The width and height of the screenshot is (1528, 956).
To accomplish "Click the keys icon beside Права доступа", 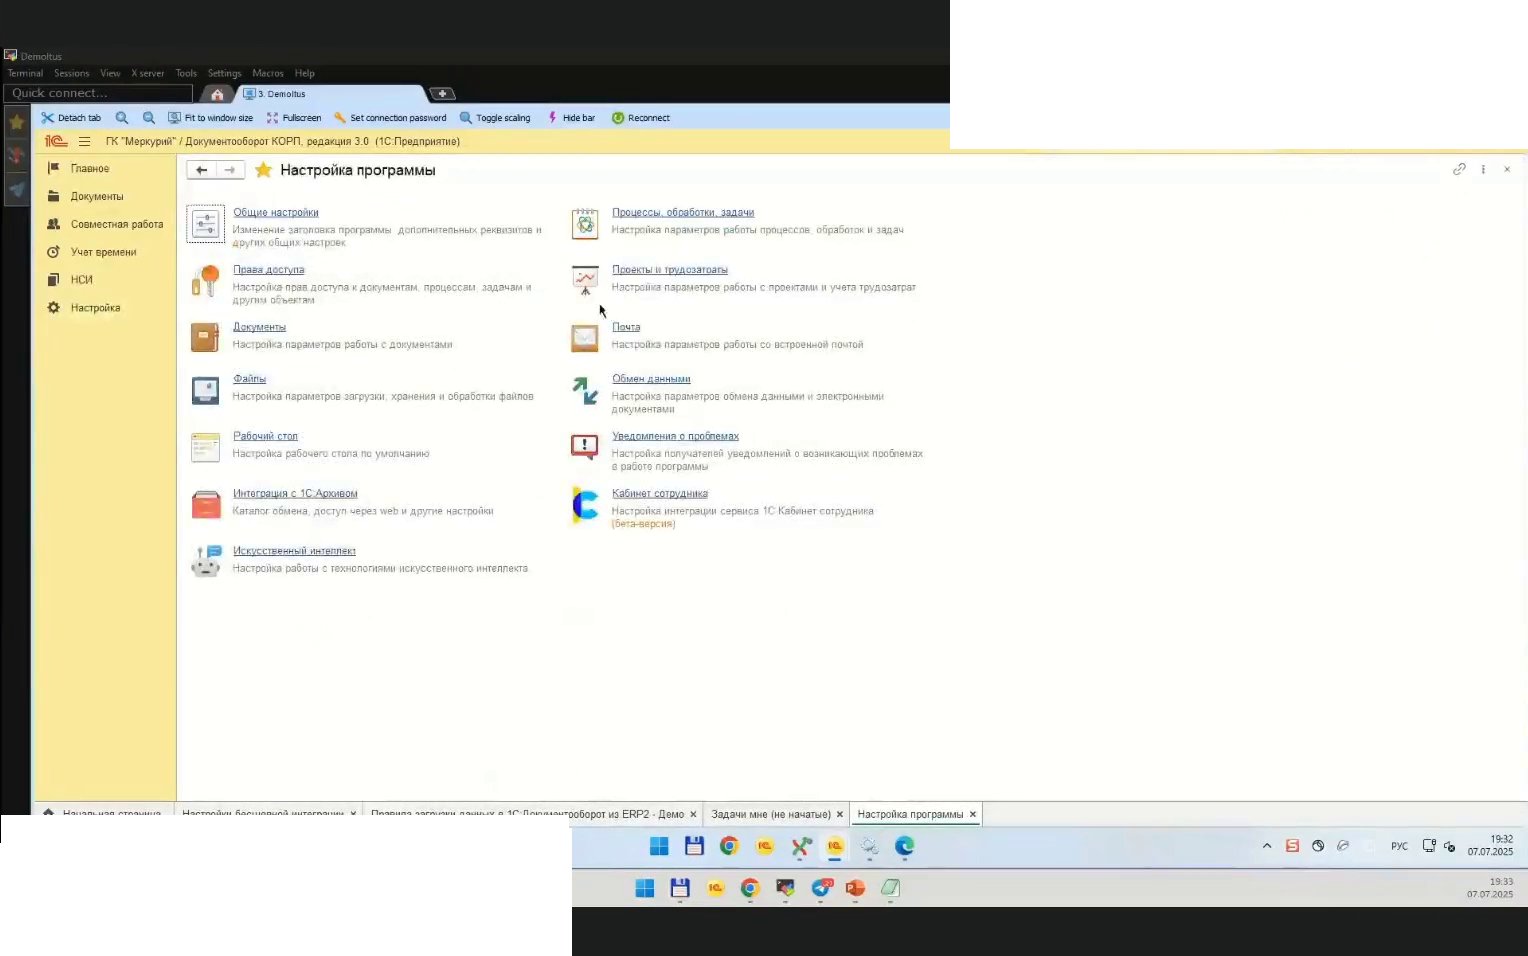I will (205, 281).
